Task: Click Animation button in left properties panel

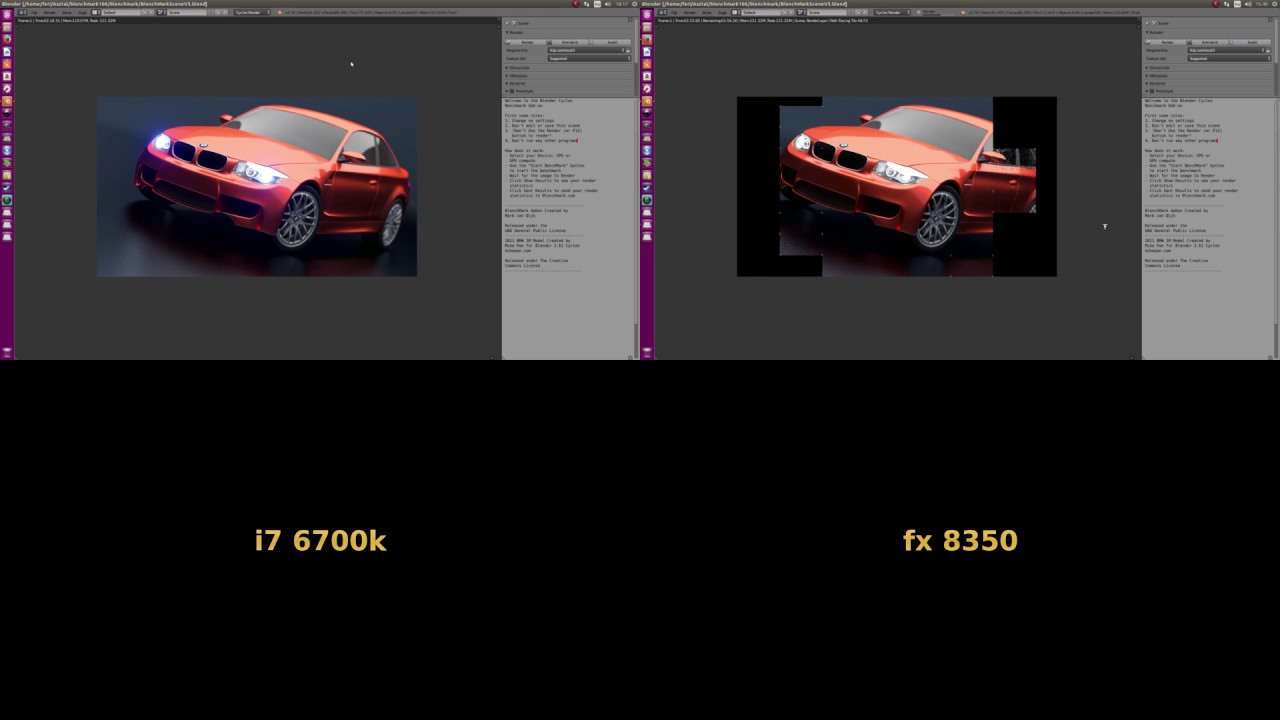Action: tap(568, 42)
